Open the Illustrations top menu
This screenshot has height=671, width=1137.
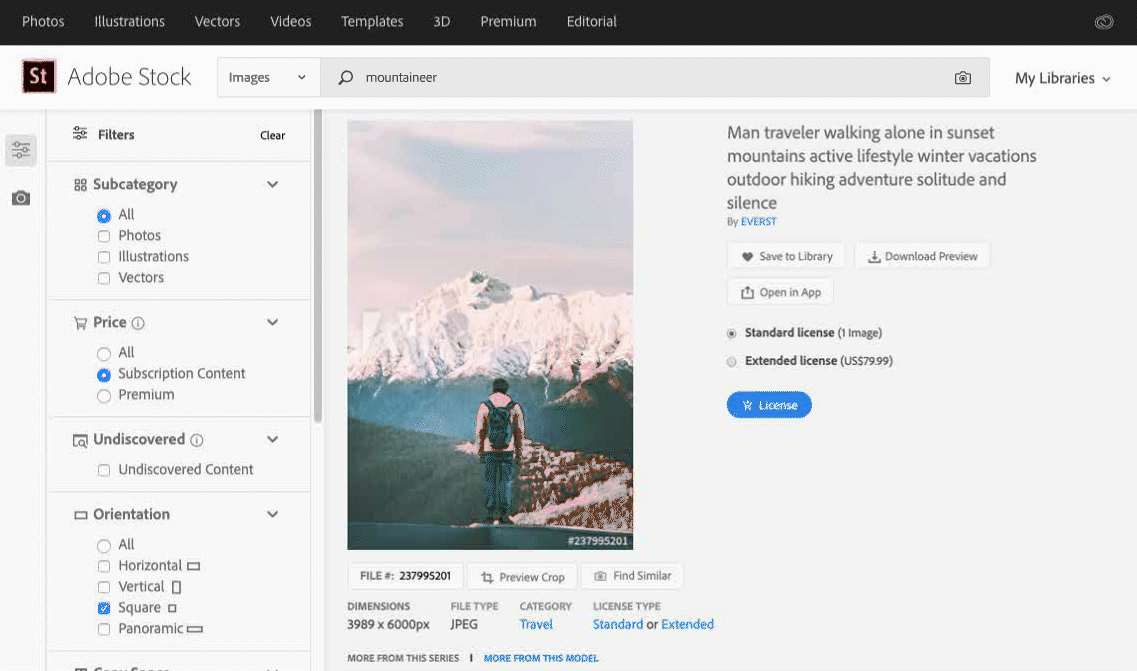click(x=129, y=22)
